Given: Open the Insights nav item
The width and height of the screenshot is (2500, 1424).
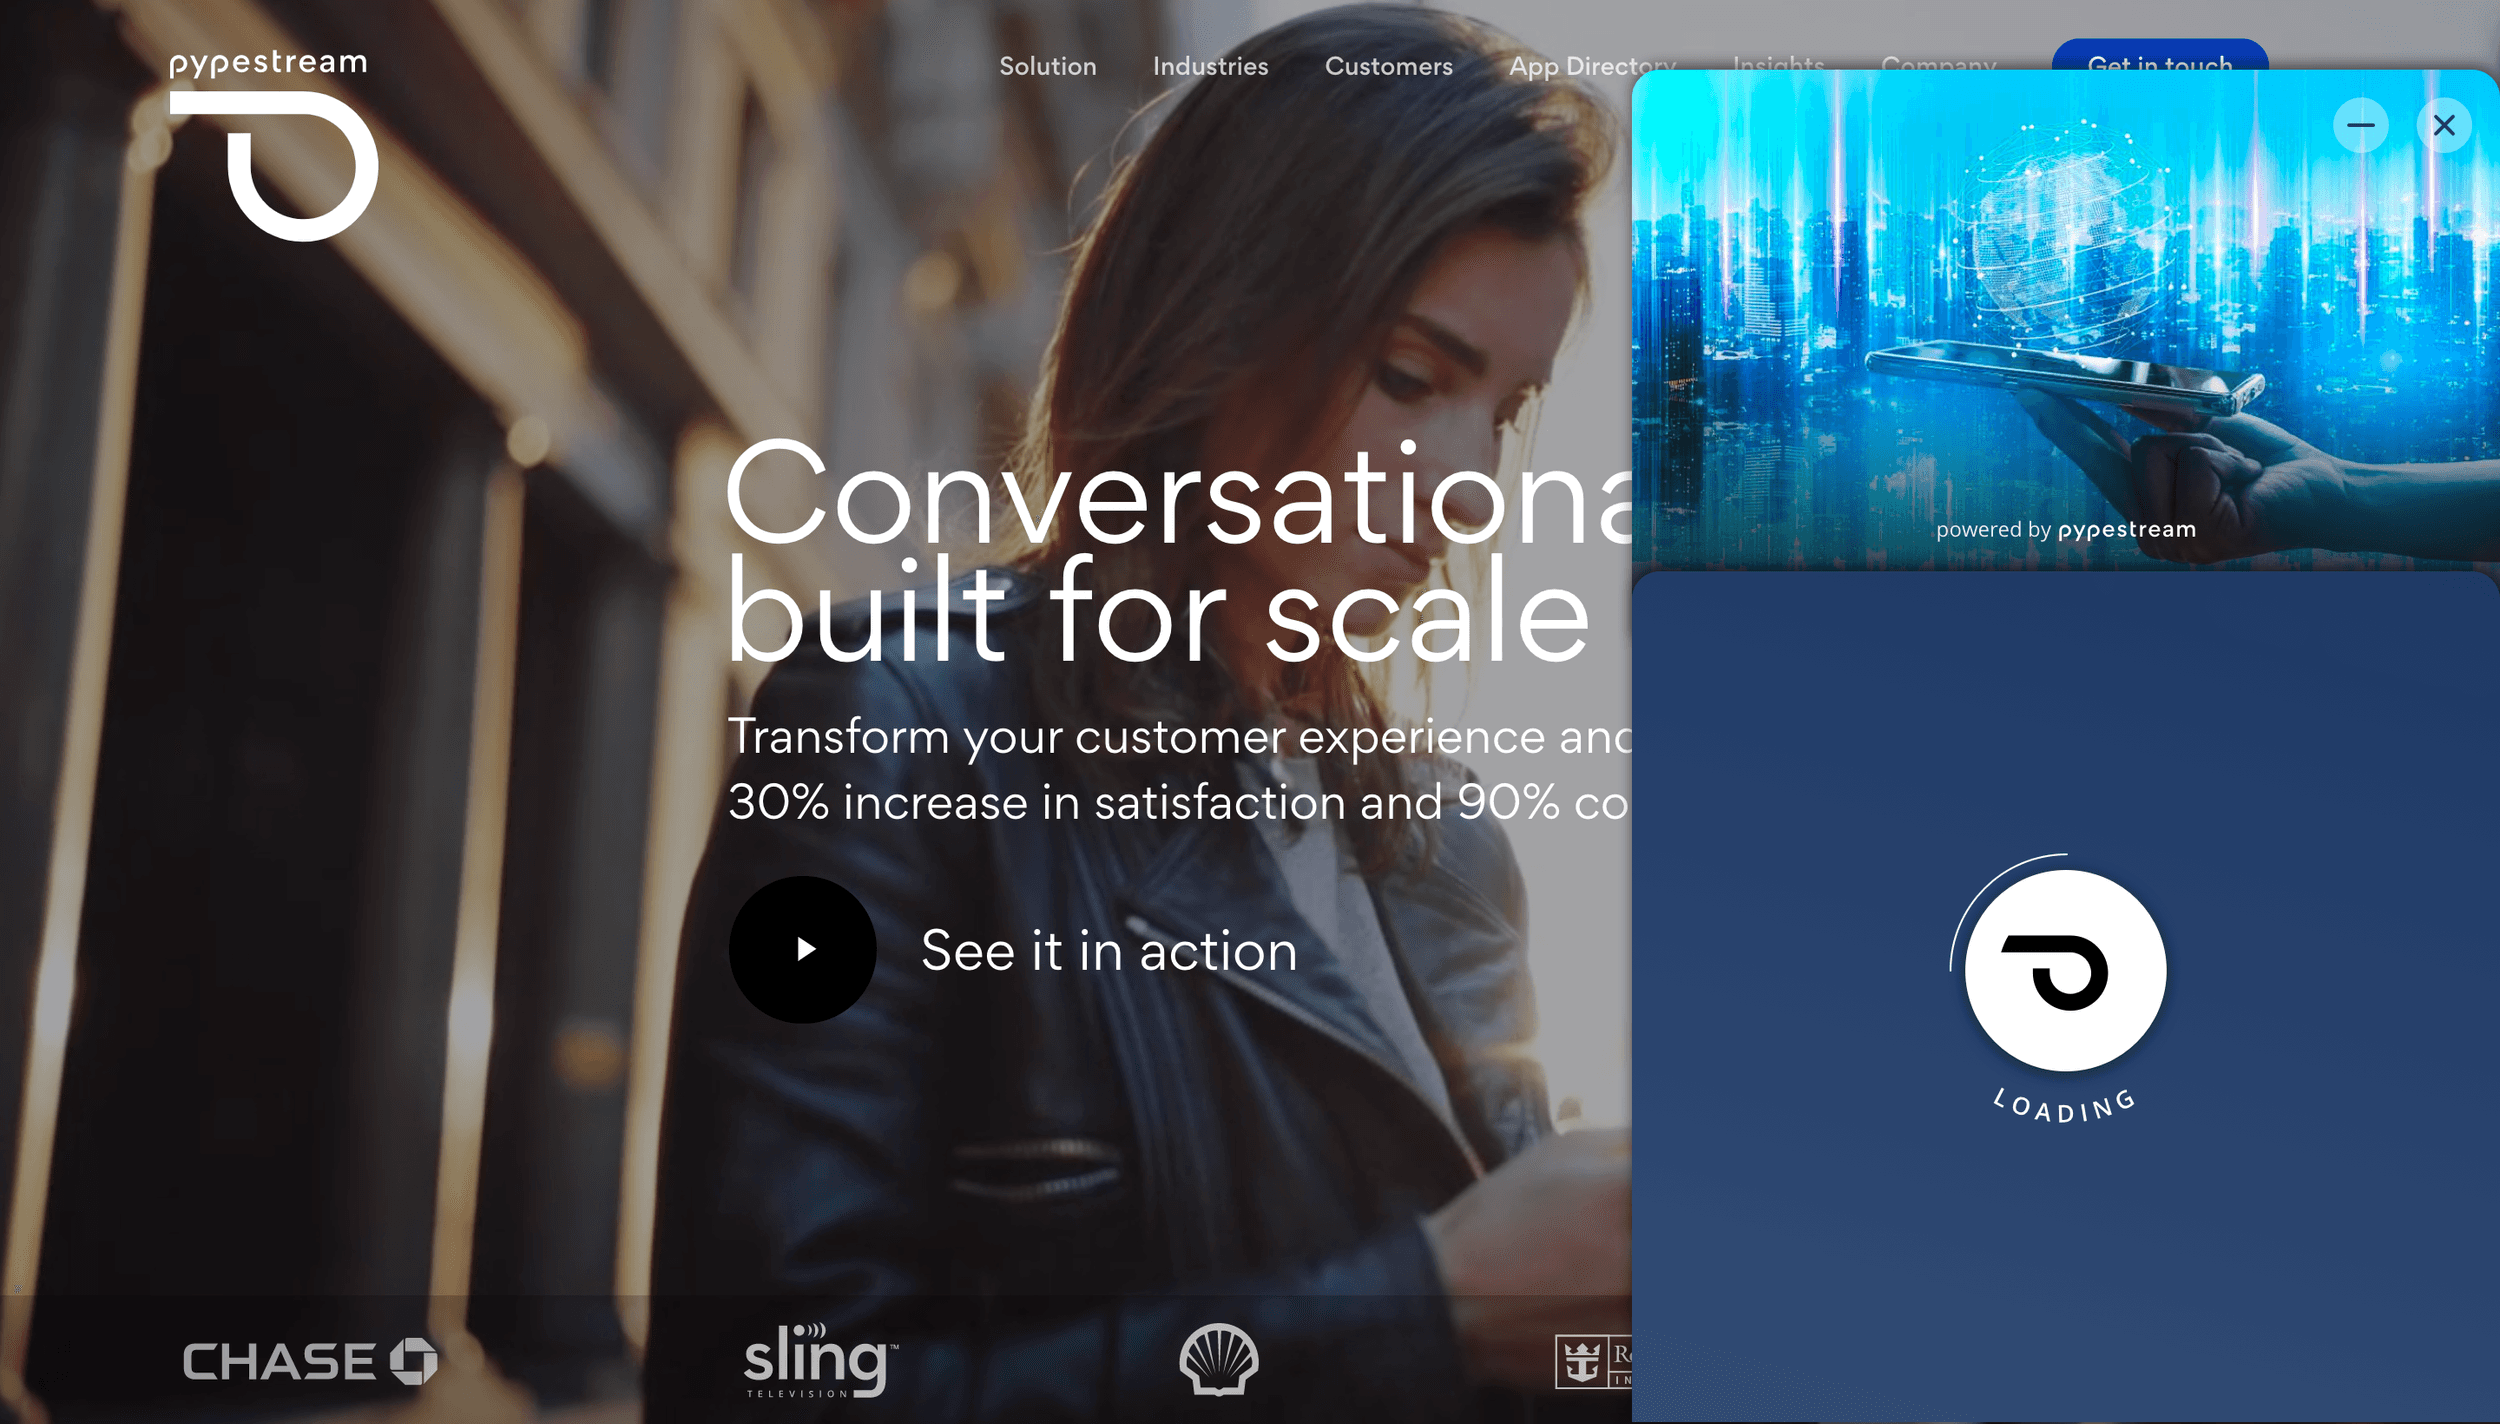Looking at the screenshot, I should [1777, 61].
